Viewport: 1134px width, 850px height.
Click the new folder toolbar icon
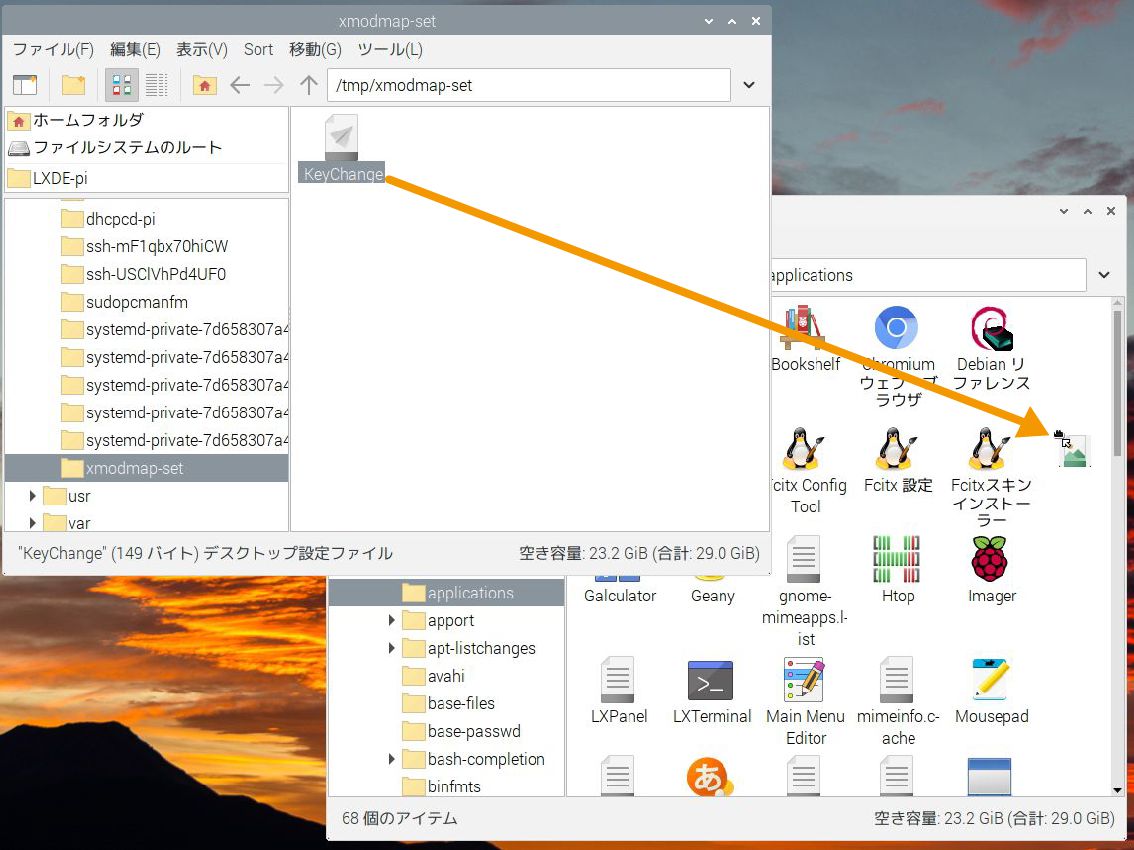(73, 85)
